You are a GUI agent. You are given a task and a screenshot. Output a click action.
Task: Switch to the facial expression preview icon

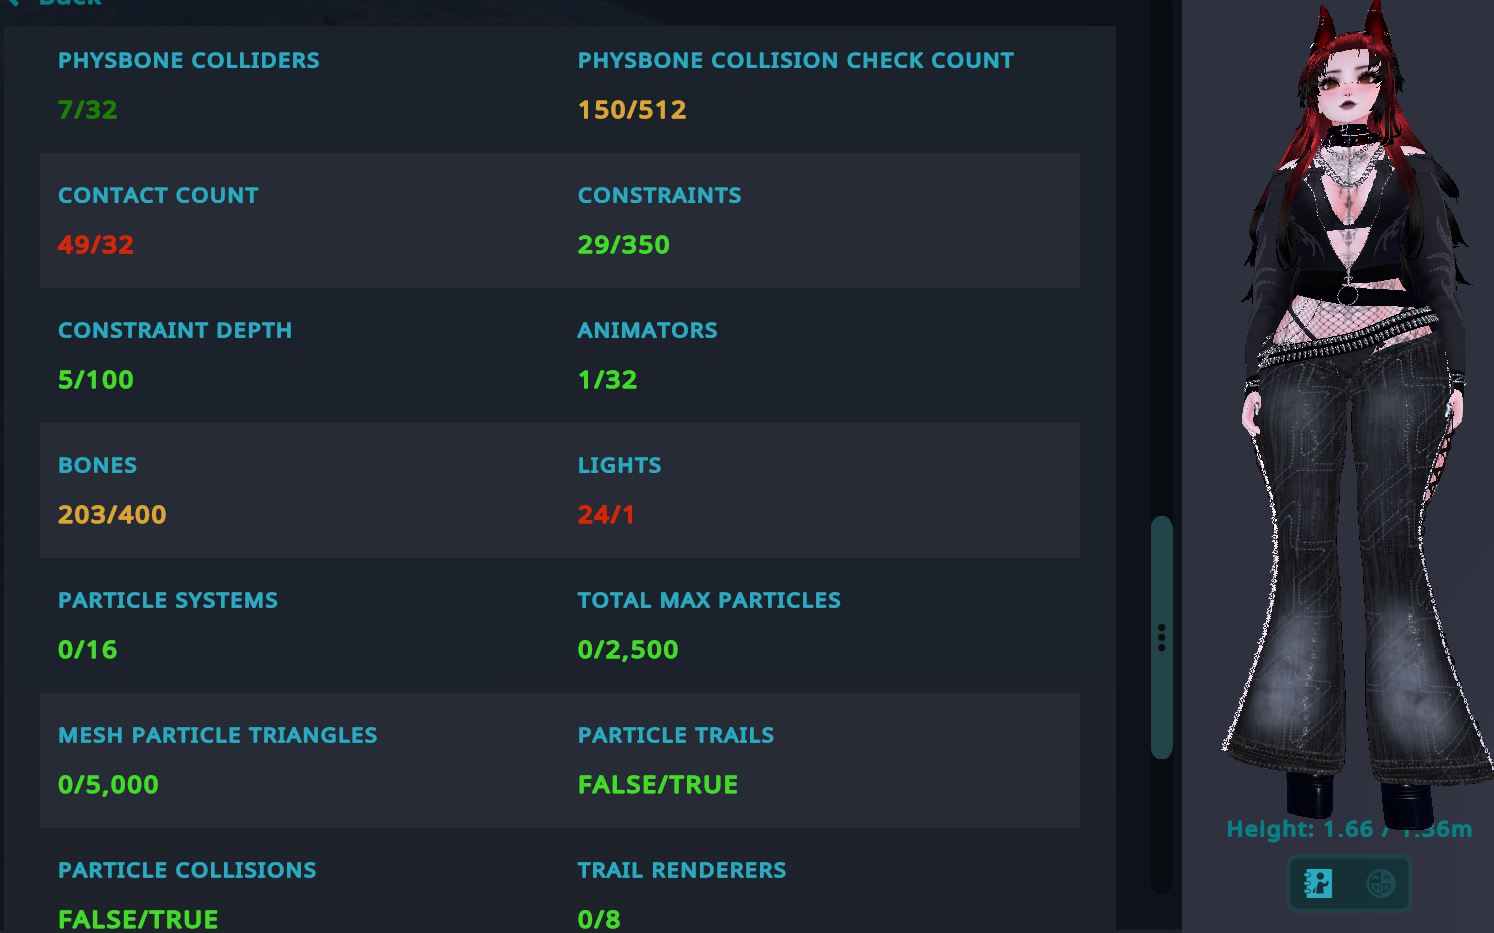coord(1380,883)
